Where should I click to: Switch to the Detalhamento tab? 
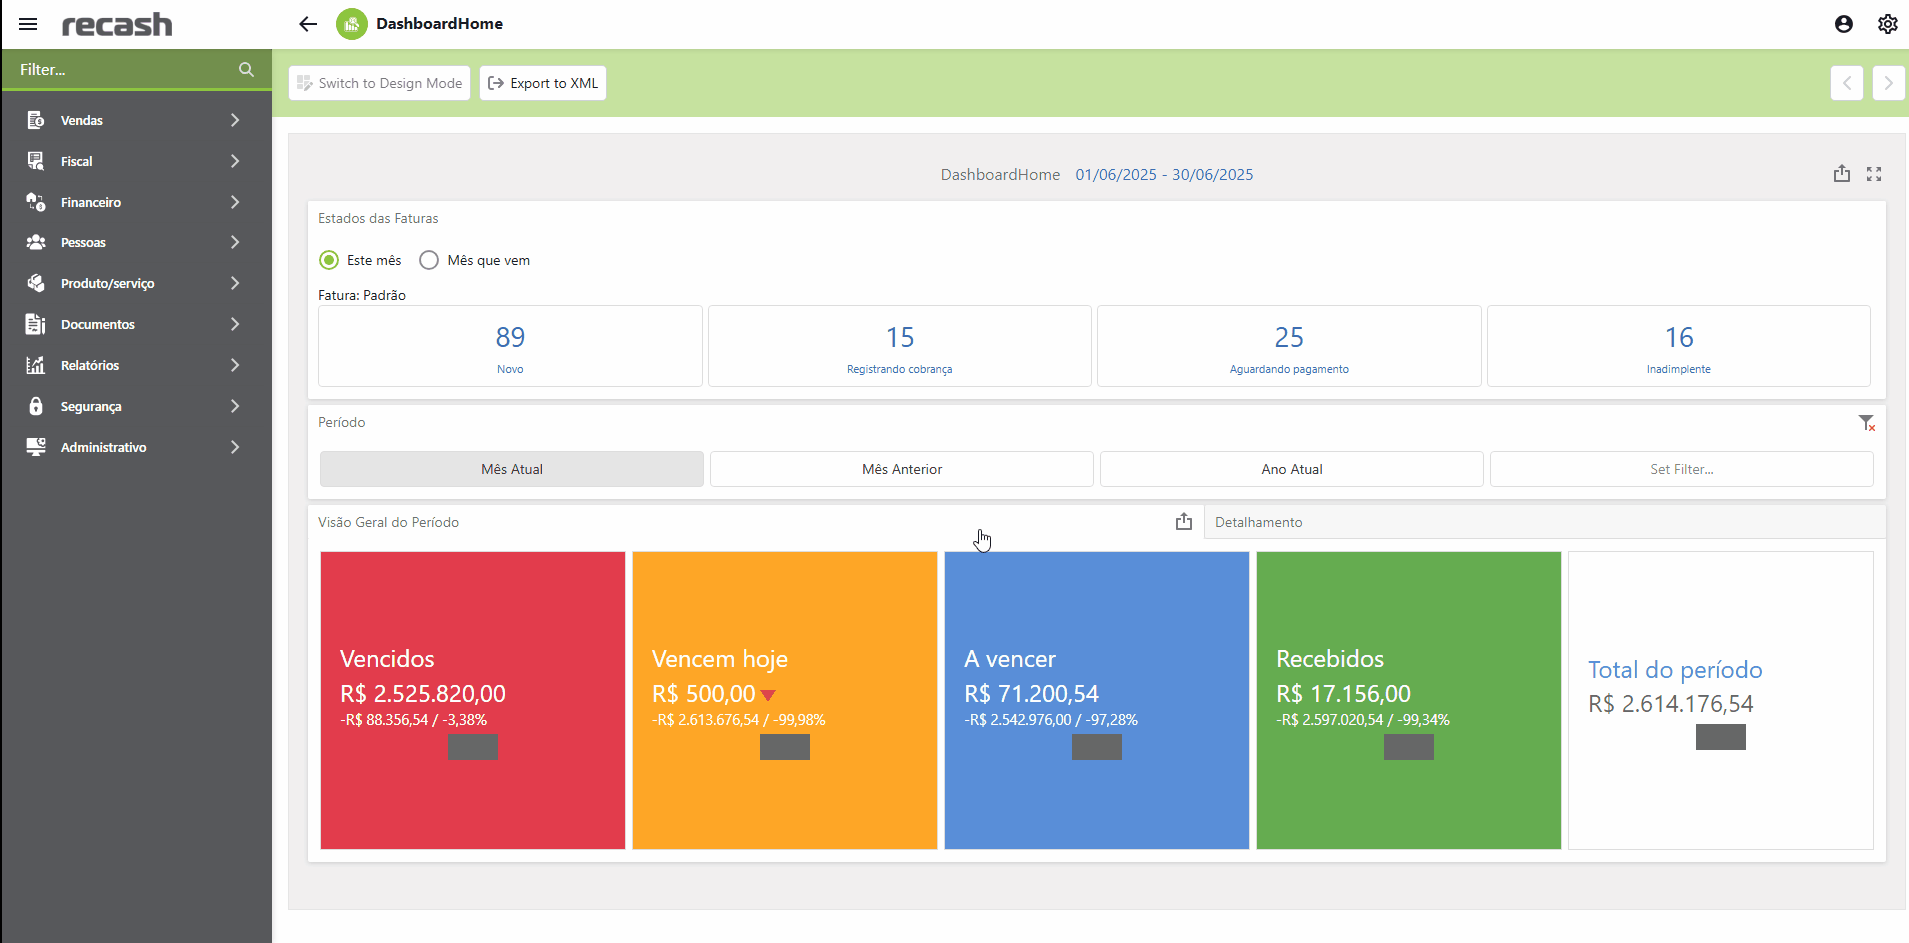point(1258,522)
